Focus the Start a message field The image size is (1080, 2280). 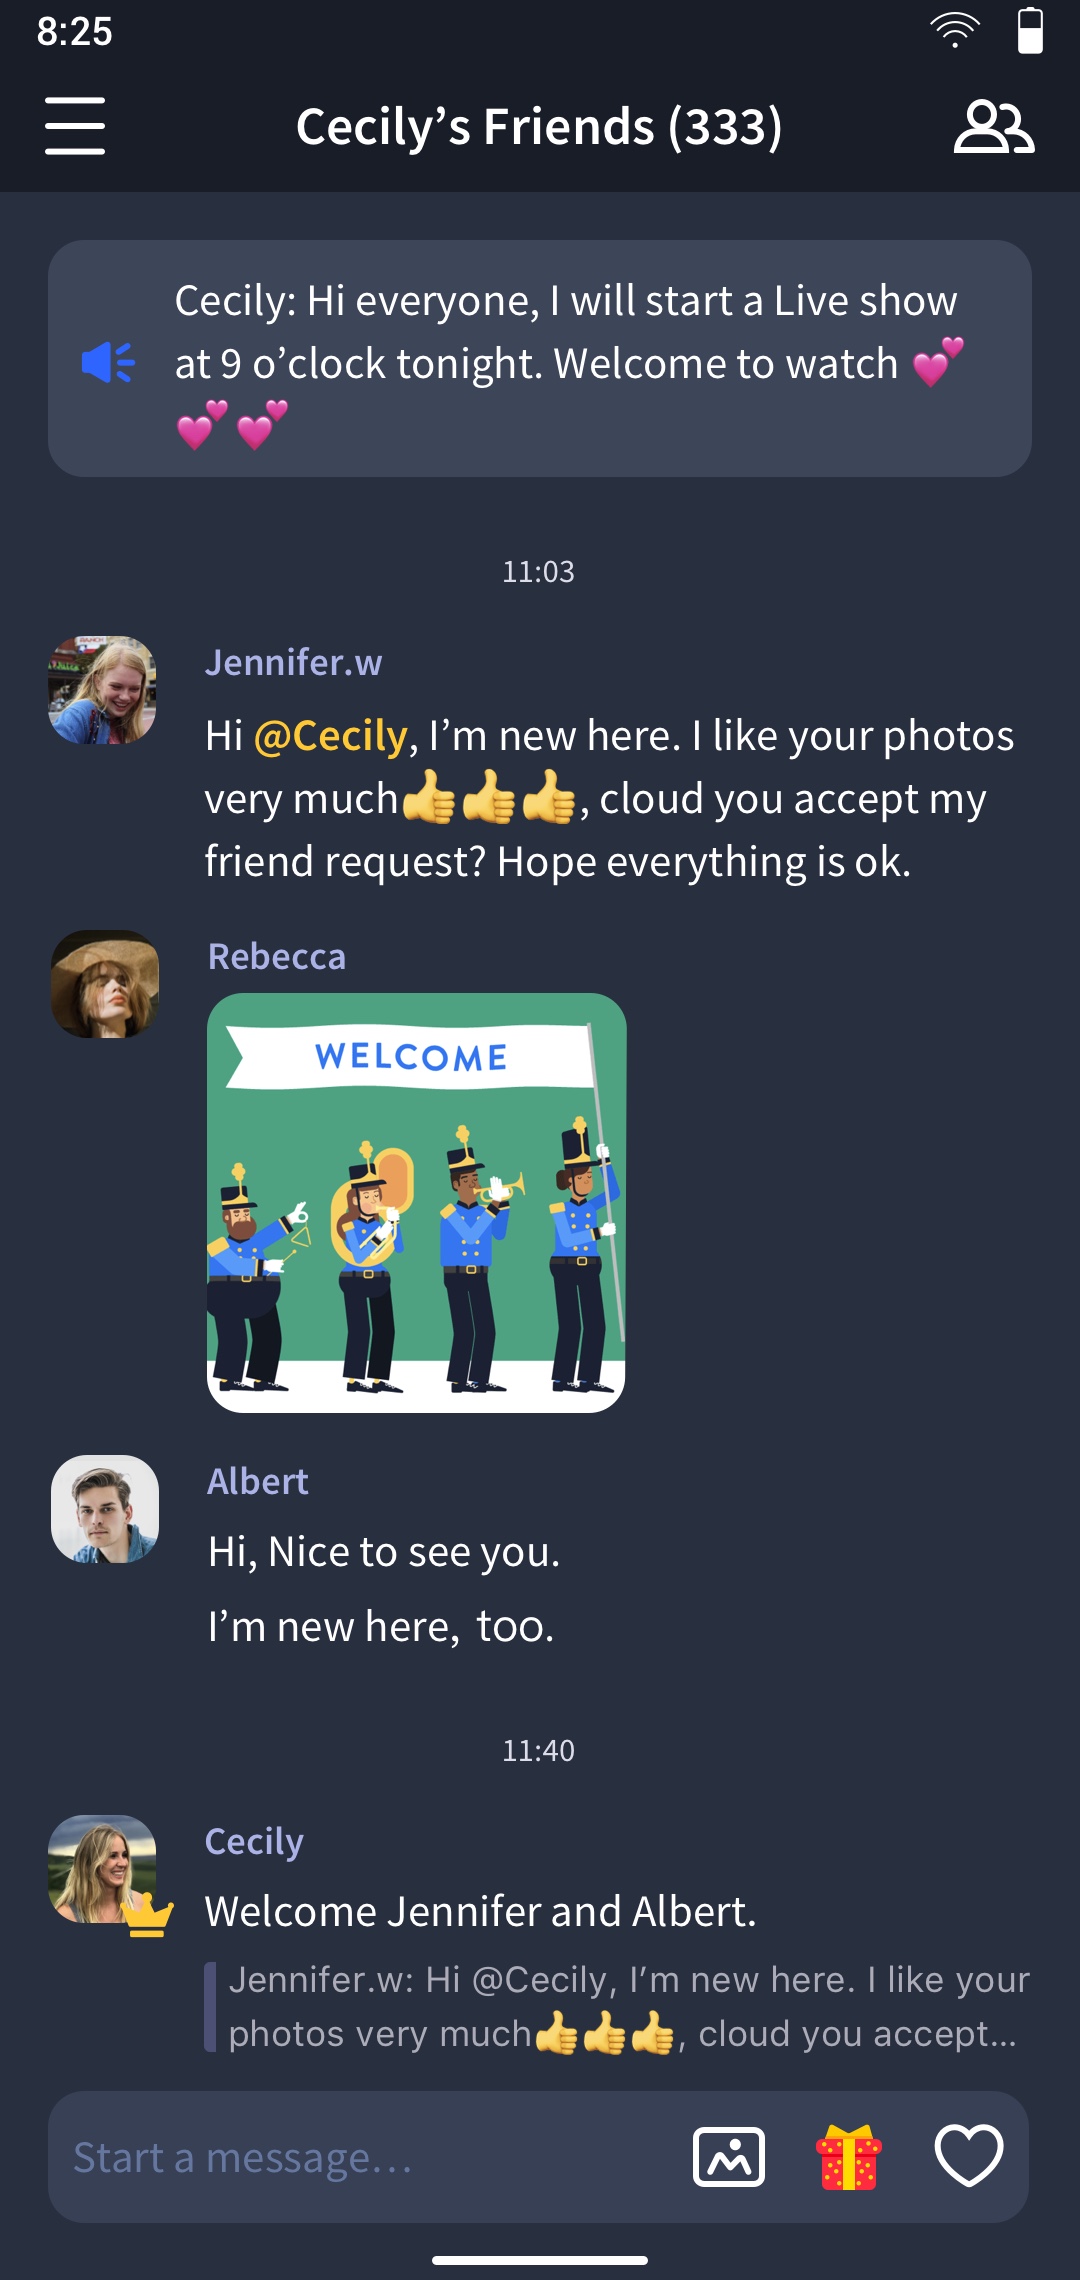370,2157
